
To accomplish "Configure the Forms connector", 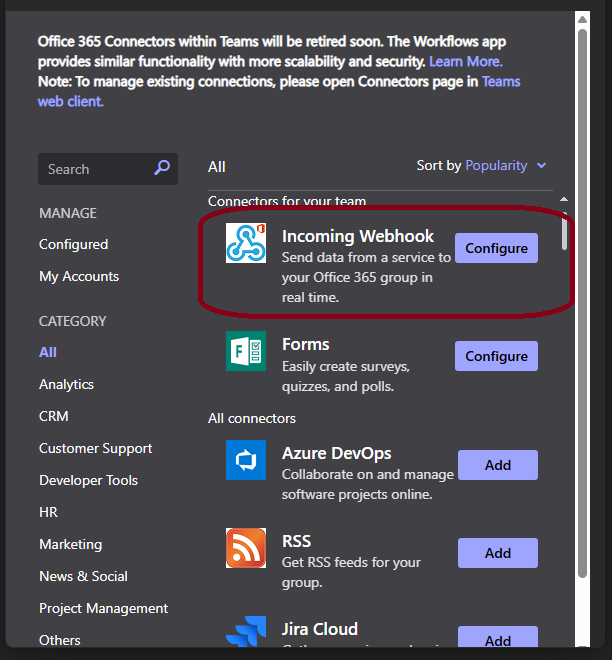I will pyautogui.click(x=496, y=356).
